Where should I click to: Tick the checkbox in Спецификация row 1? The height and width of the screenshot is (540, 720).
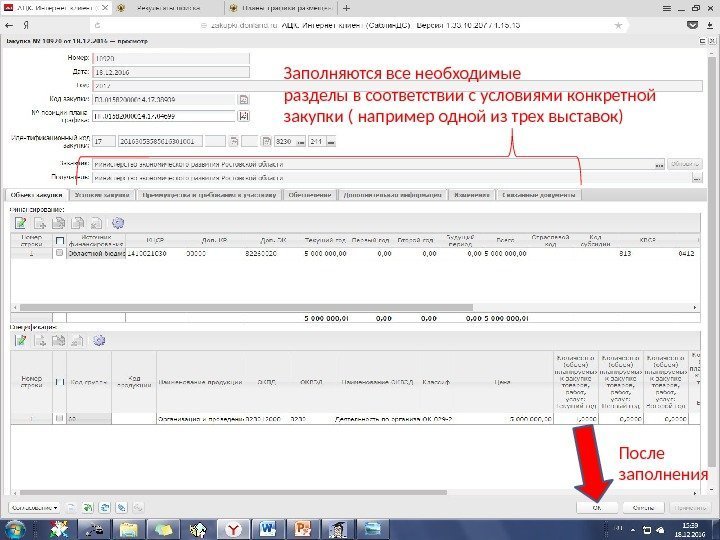point(59,418)
